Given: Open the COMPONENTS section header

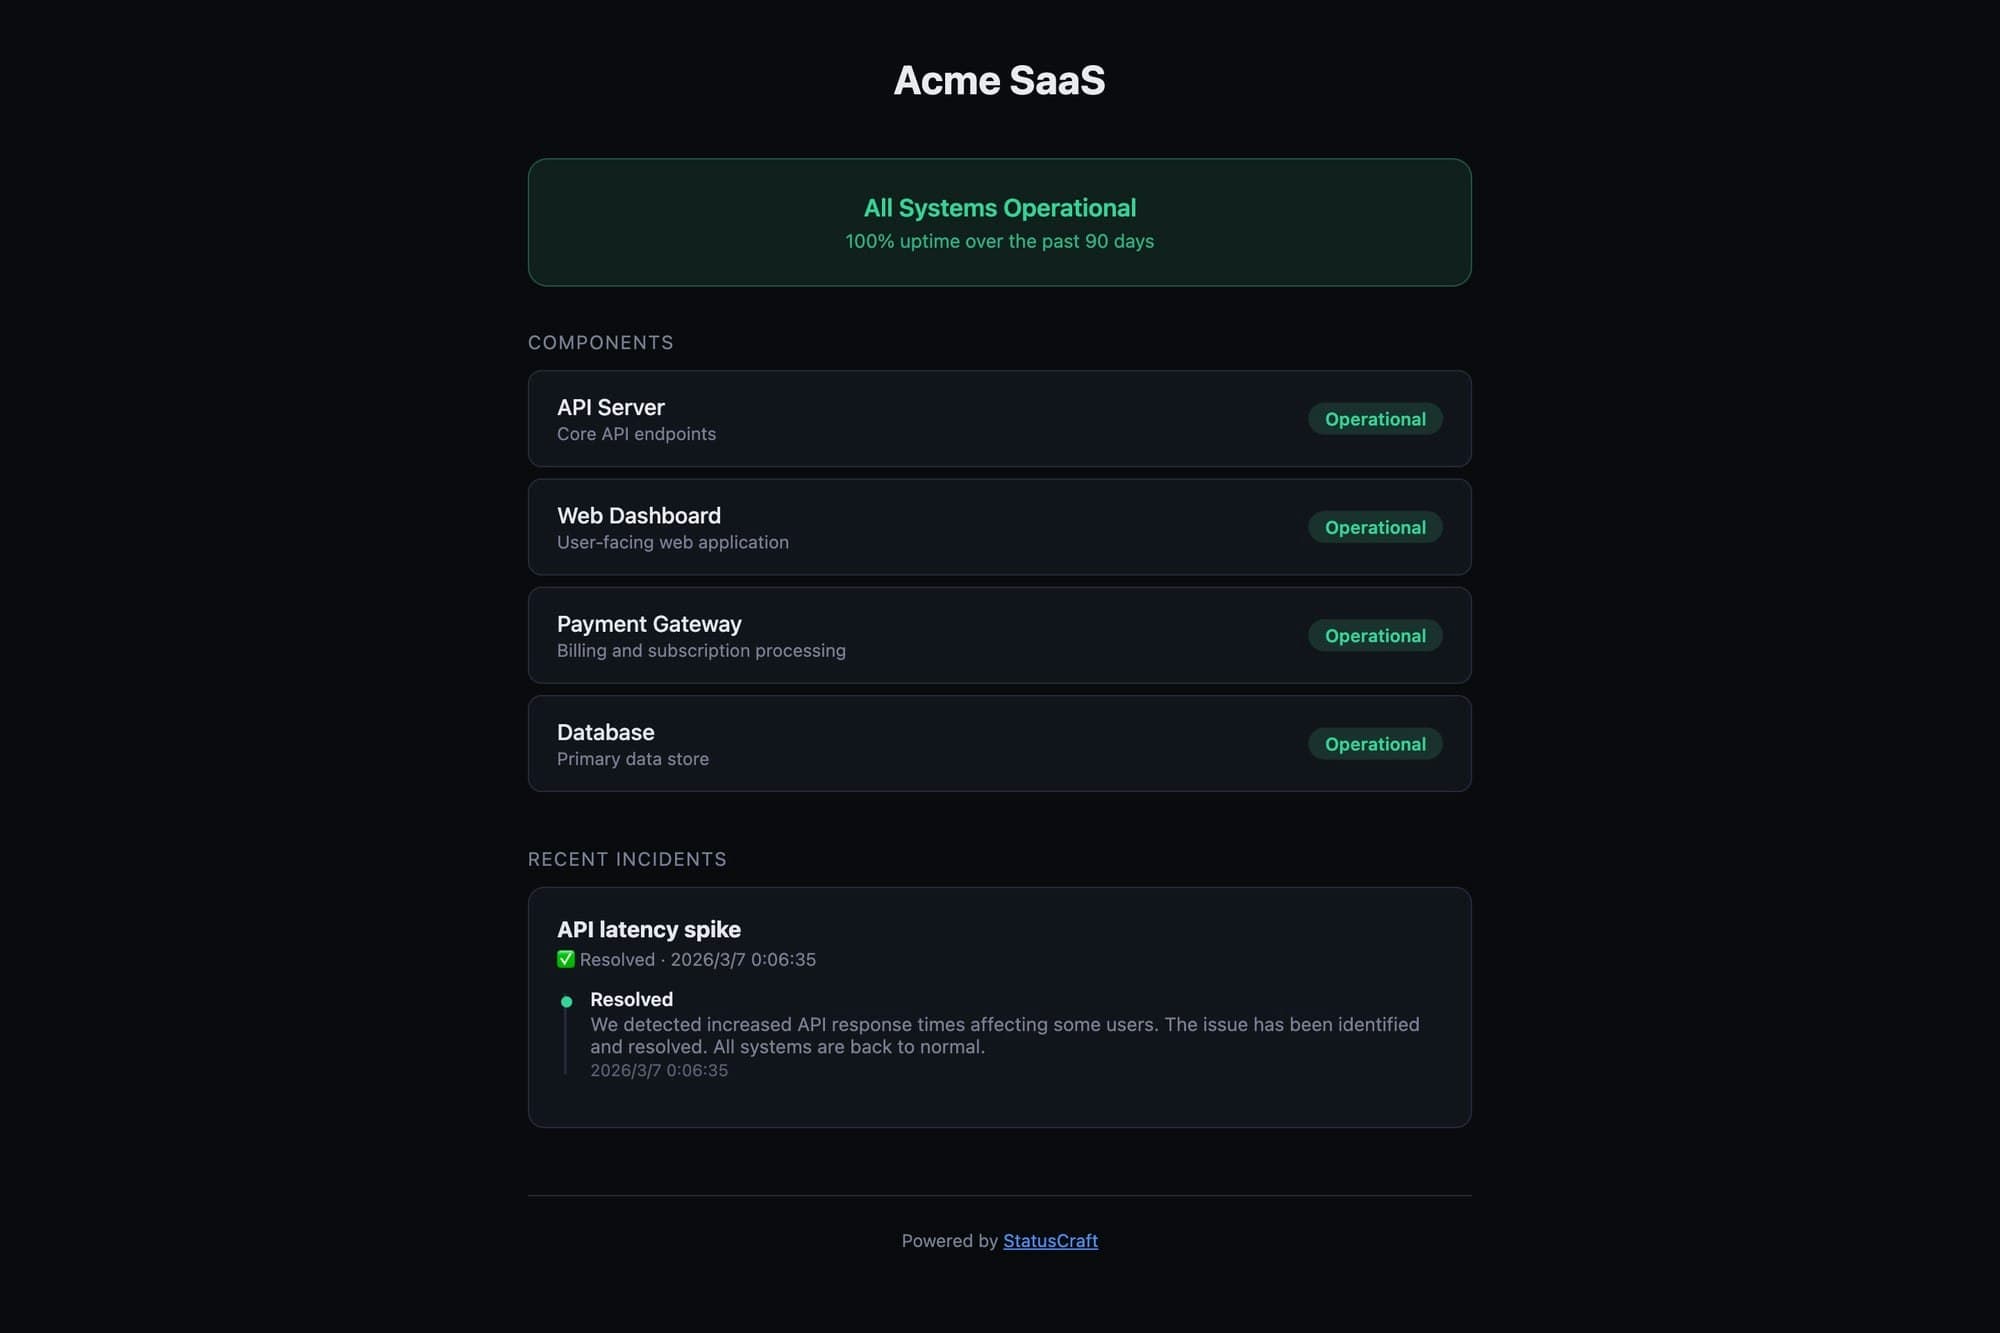Looking at the screenshot, I should point(600,341).
